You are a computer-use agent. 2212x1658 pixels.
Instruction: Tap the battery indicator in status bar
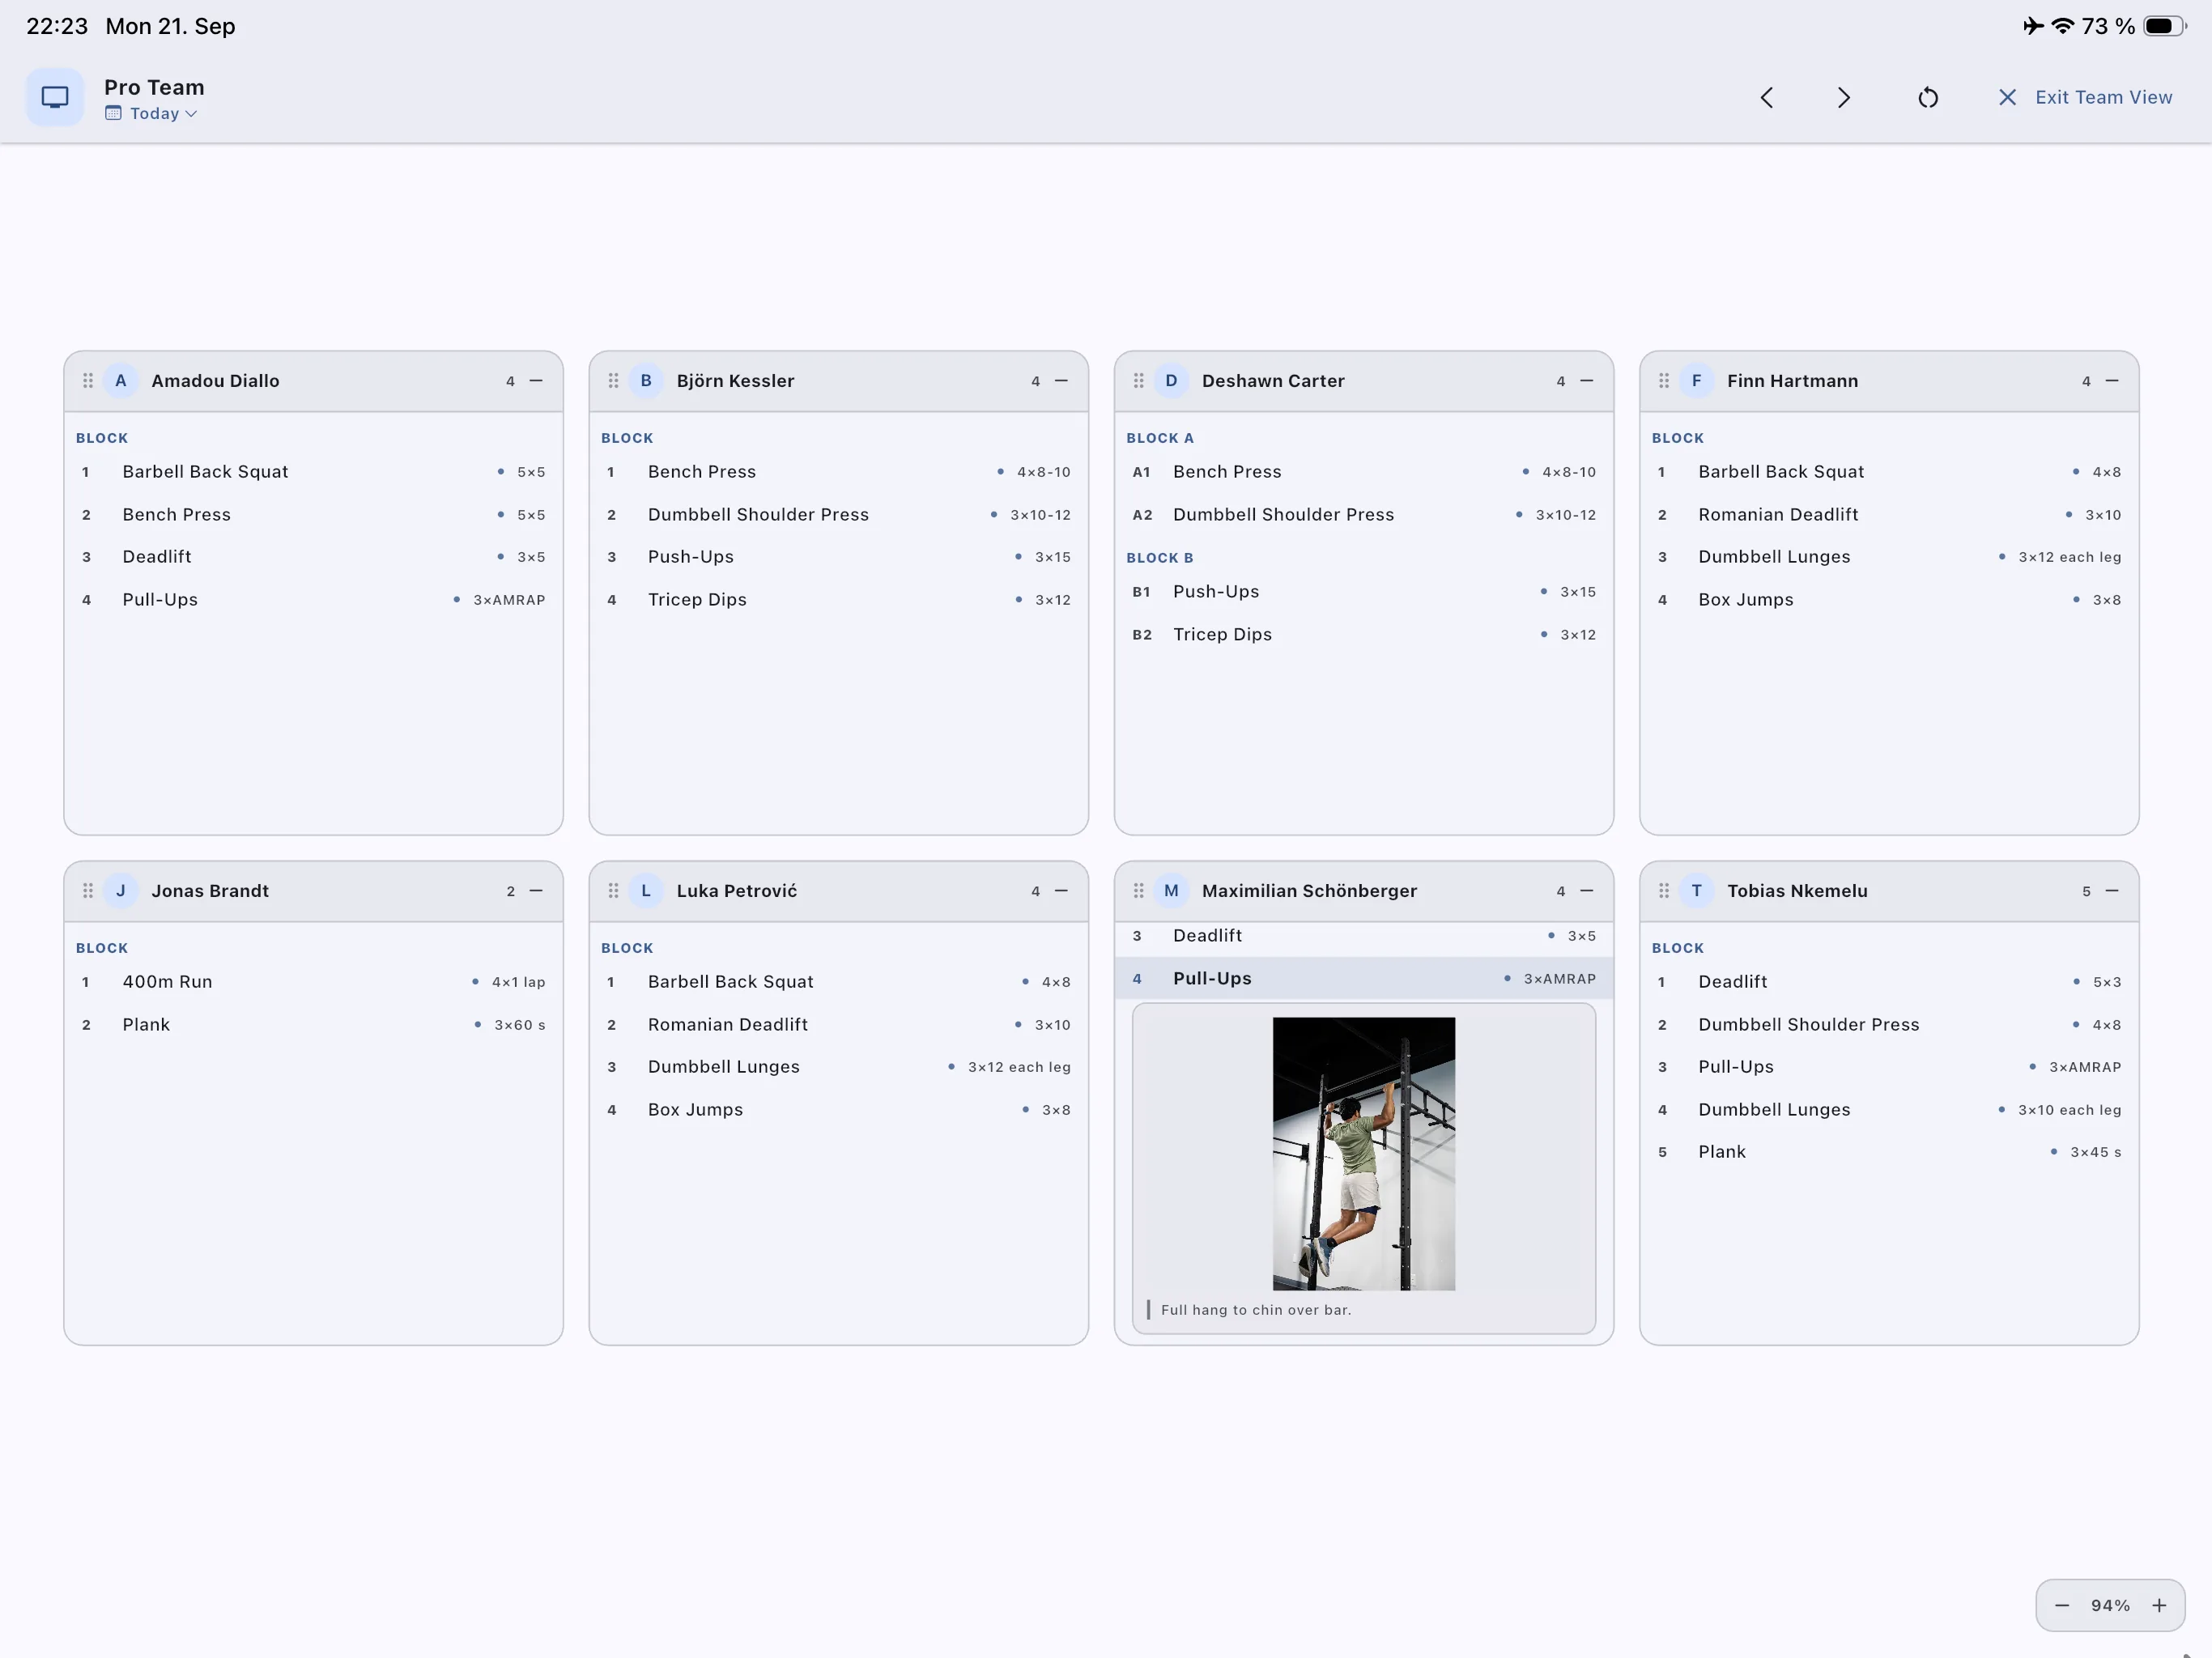point(2165,26)
